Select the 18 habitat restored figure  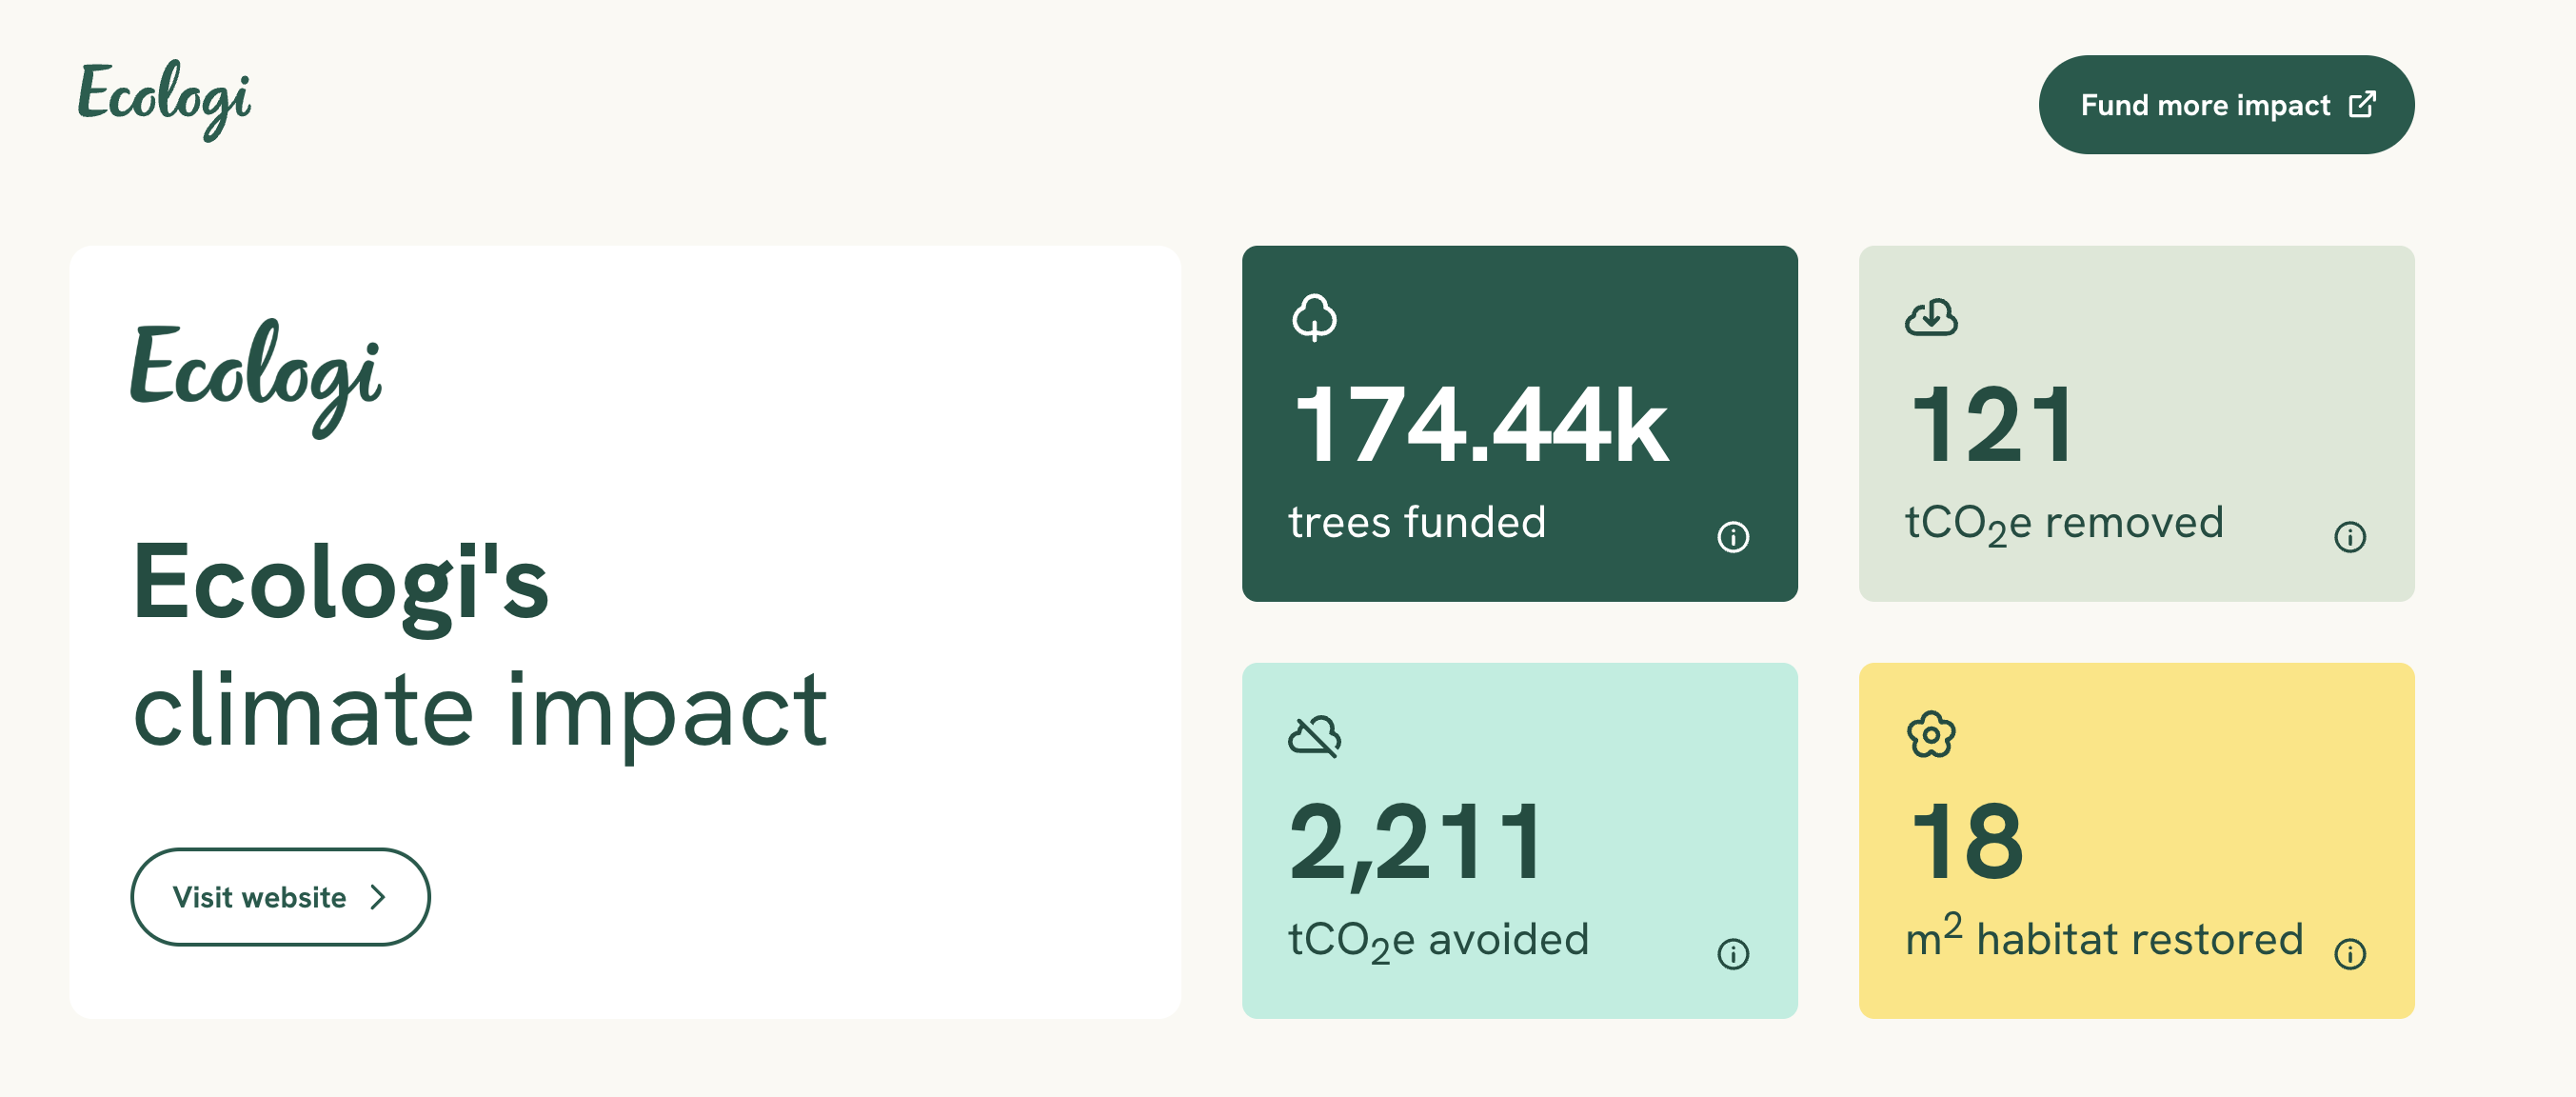point(1967,843)
